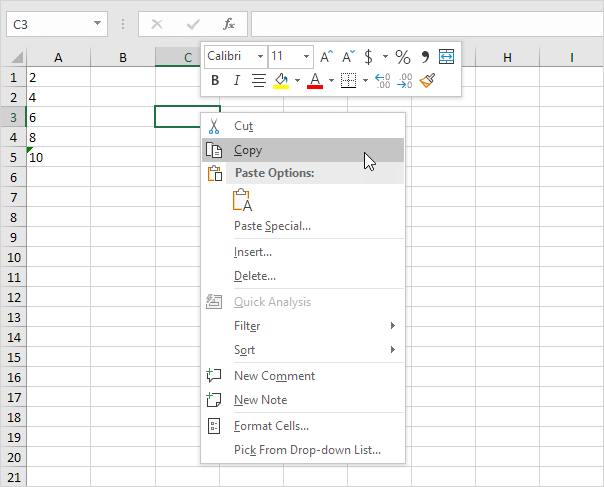Select Copy from the context menu

(248, 150)
